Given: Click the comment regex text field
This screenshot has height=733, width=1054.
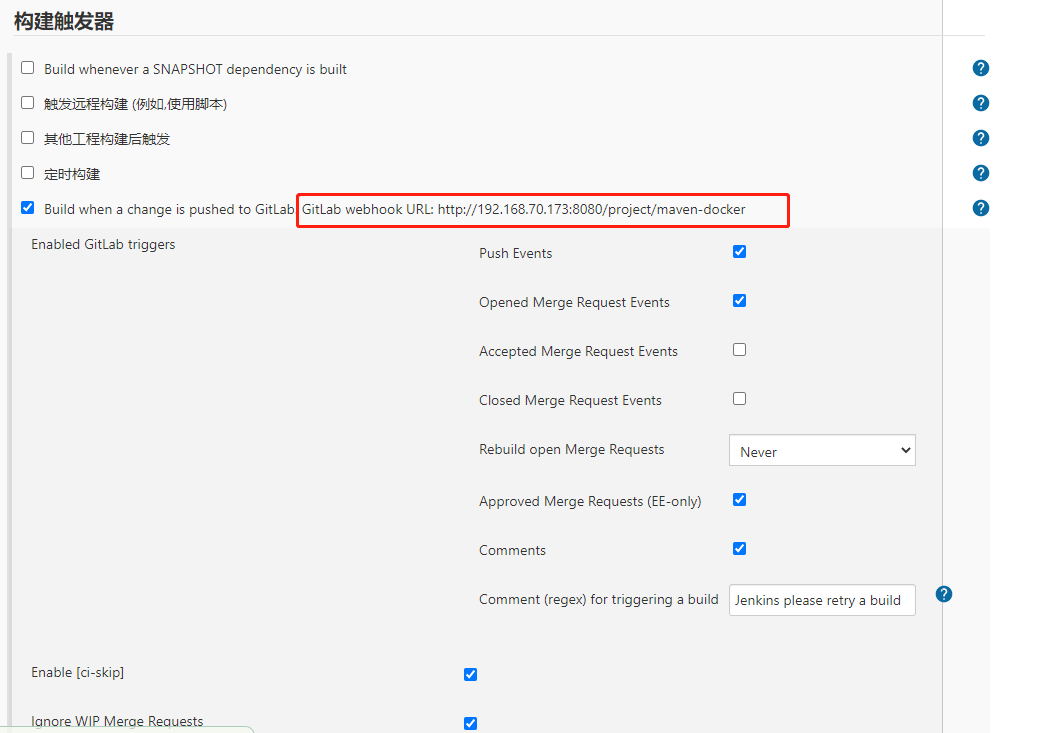Looking at the screenshot, I should (822, 600).
